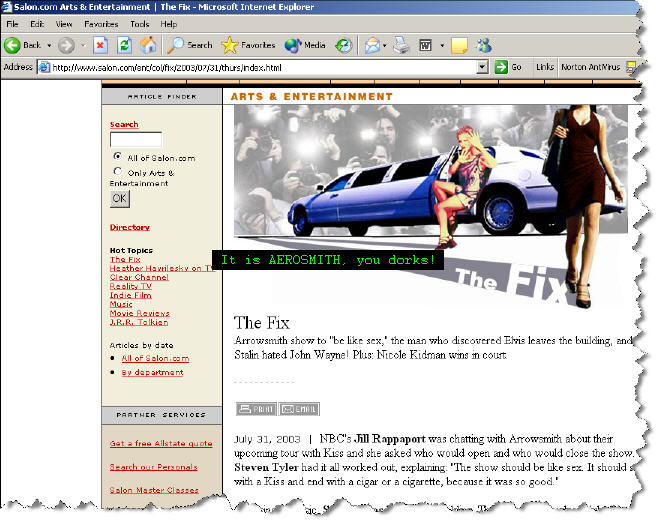Open Heather Havrilesky on TV link
This screenshot has height=520, width=656.
tap(162, 268)
